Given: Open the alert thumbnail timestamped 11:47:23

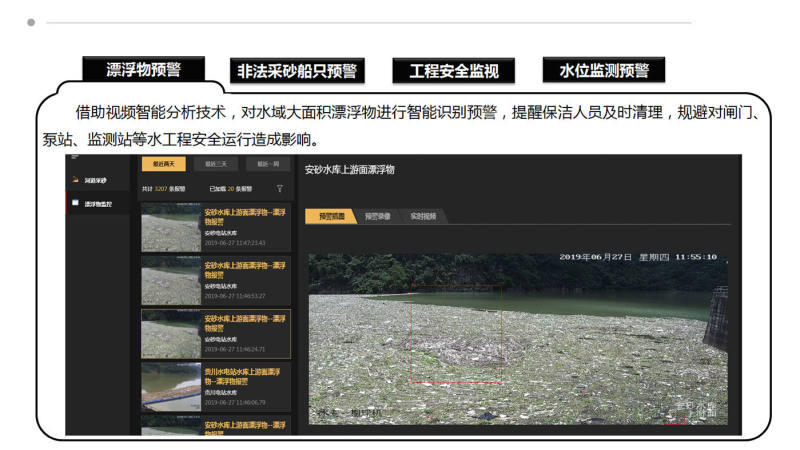Looking at the screenshot, I should 170,228.
